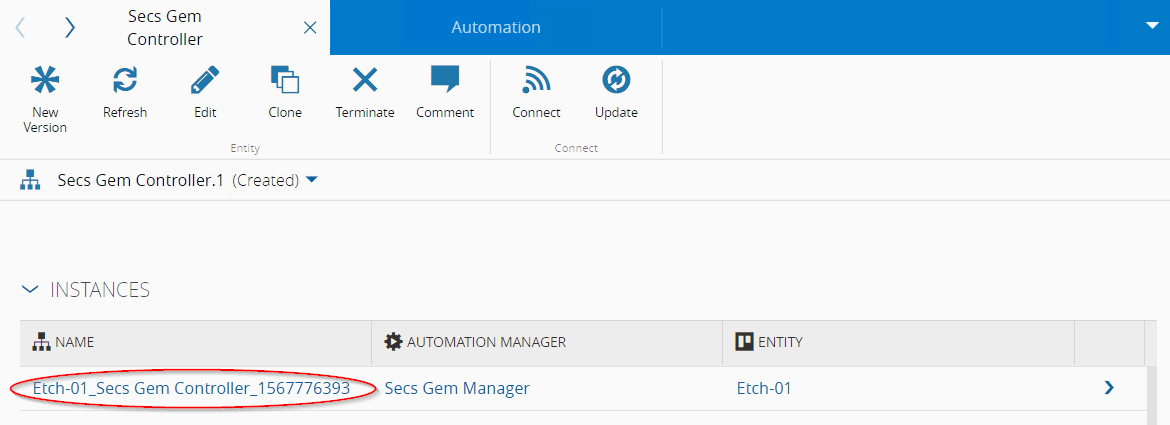Click the New Version asterisk icon
The width and height of the screenshot is (1170, 425).
pyautogui.click(x=45, y=82)
